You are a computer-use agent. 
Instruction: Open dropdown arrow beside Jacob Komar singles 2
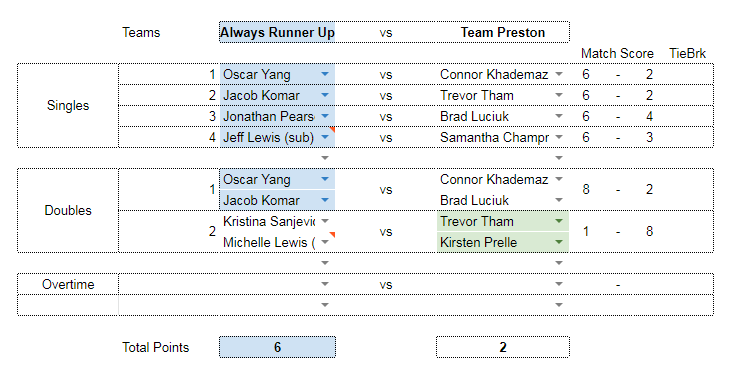[x=325, y=96]
